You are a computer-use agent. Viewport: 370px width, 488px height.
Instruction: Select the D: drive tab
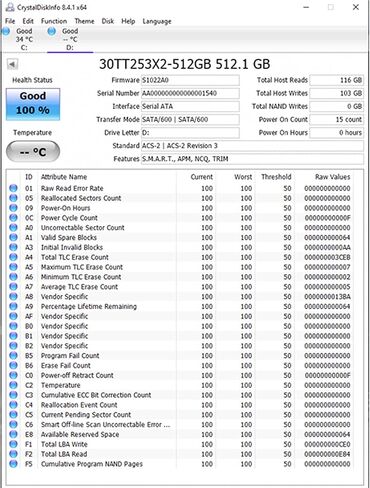[70, 39]
